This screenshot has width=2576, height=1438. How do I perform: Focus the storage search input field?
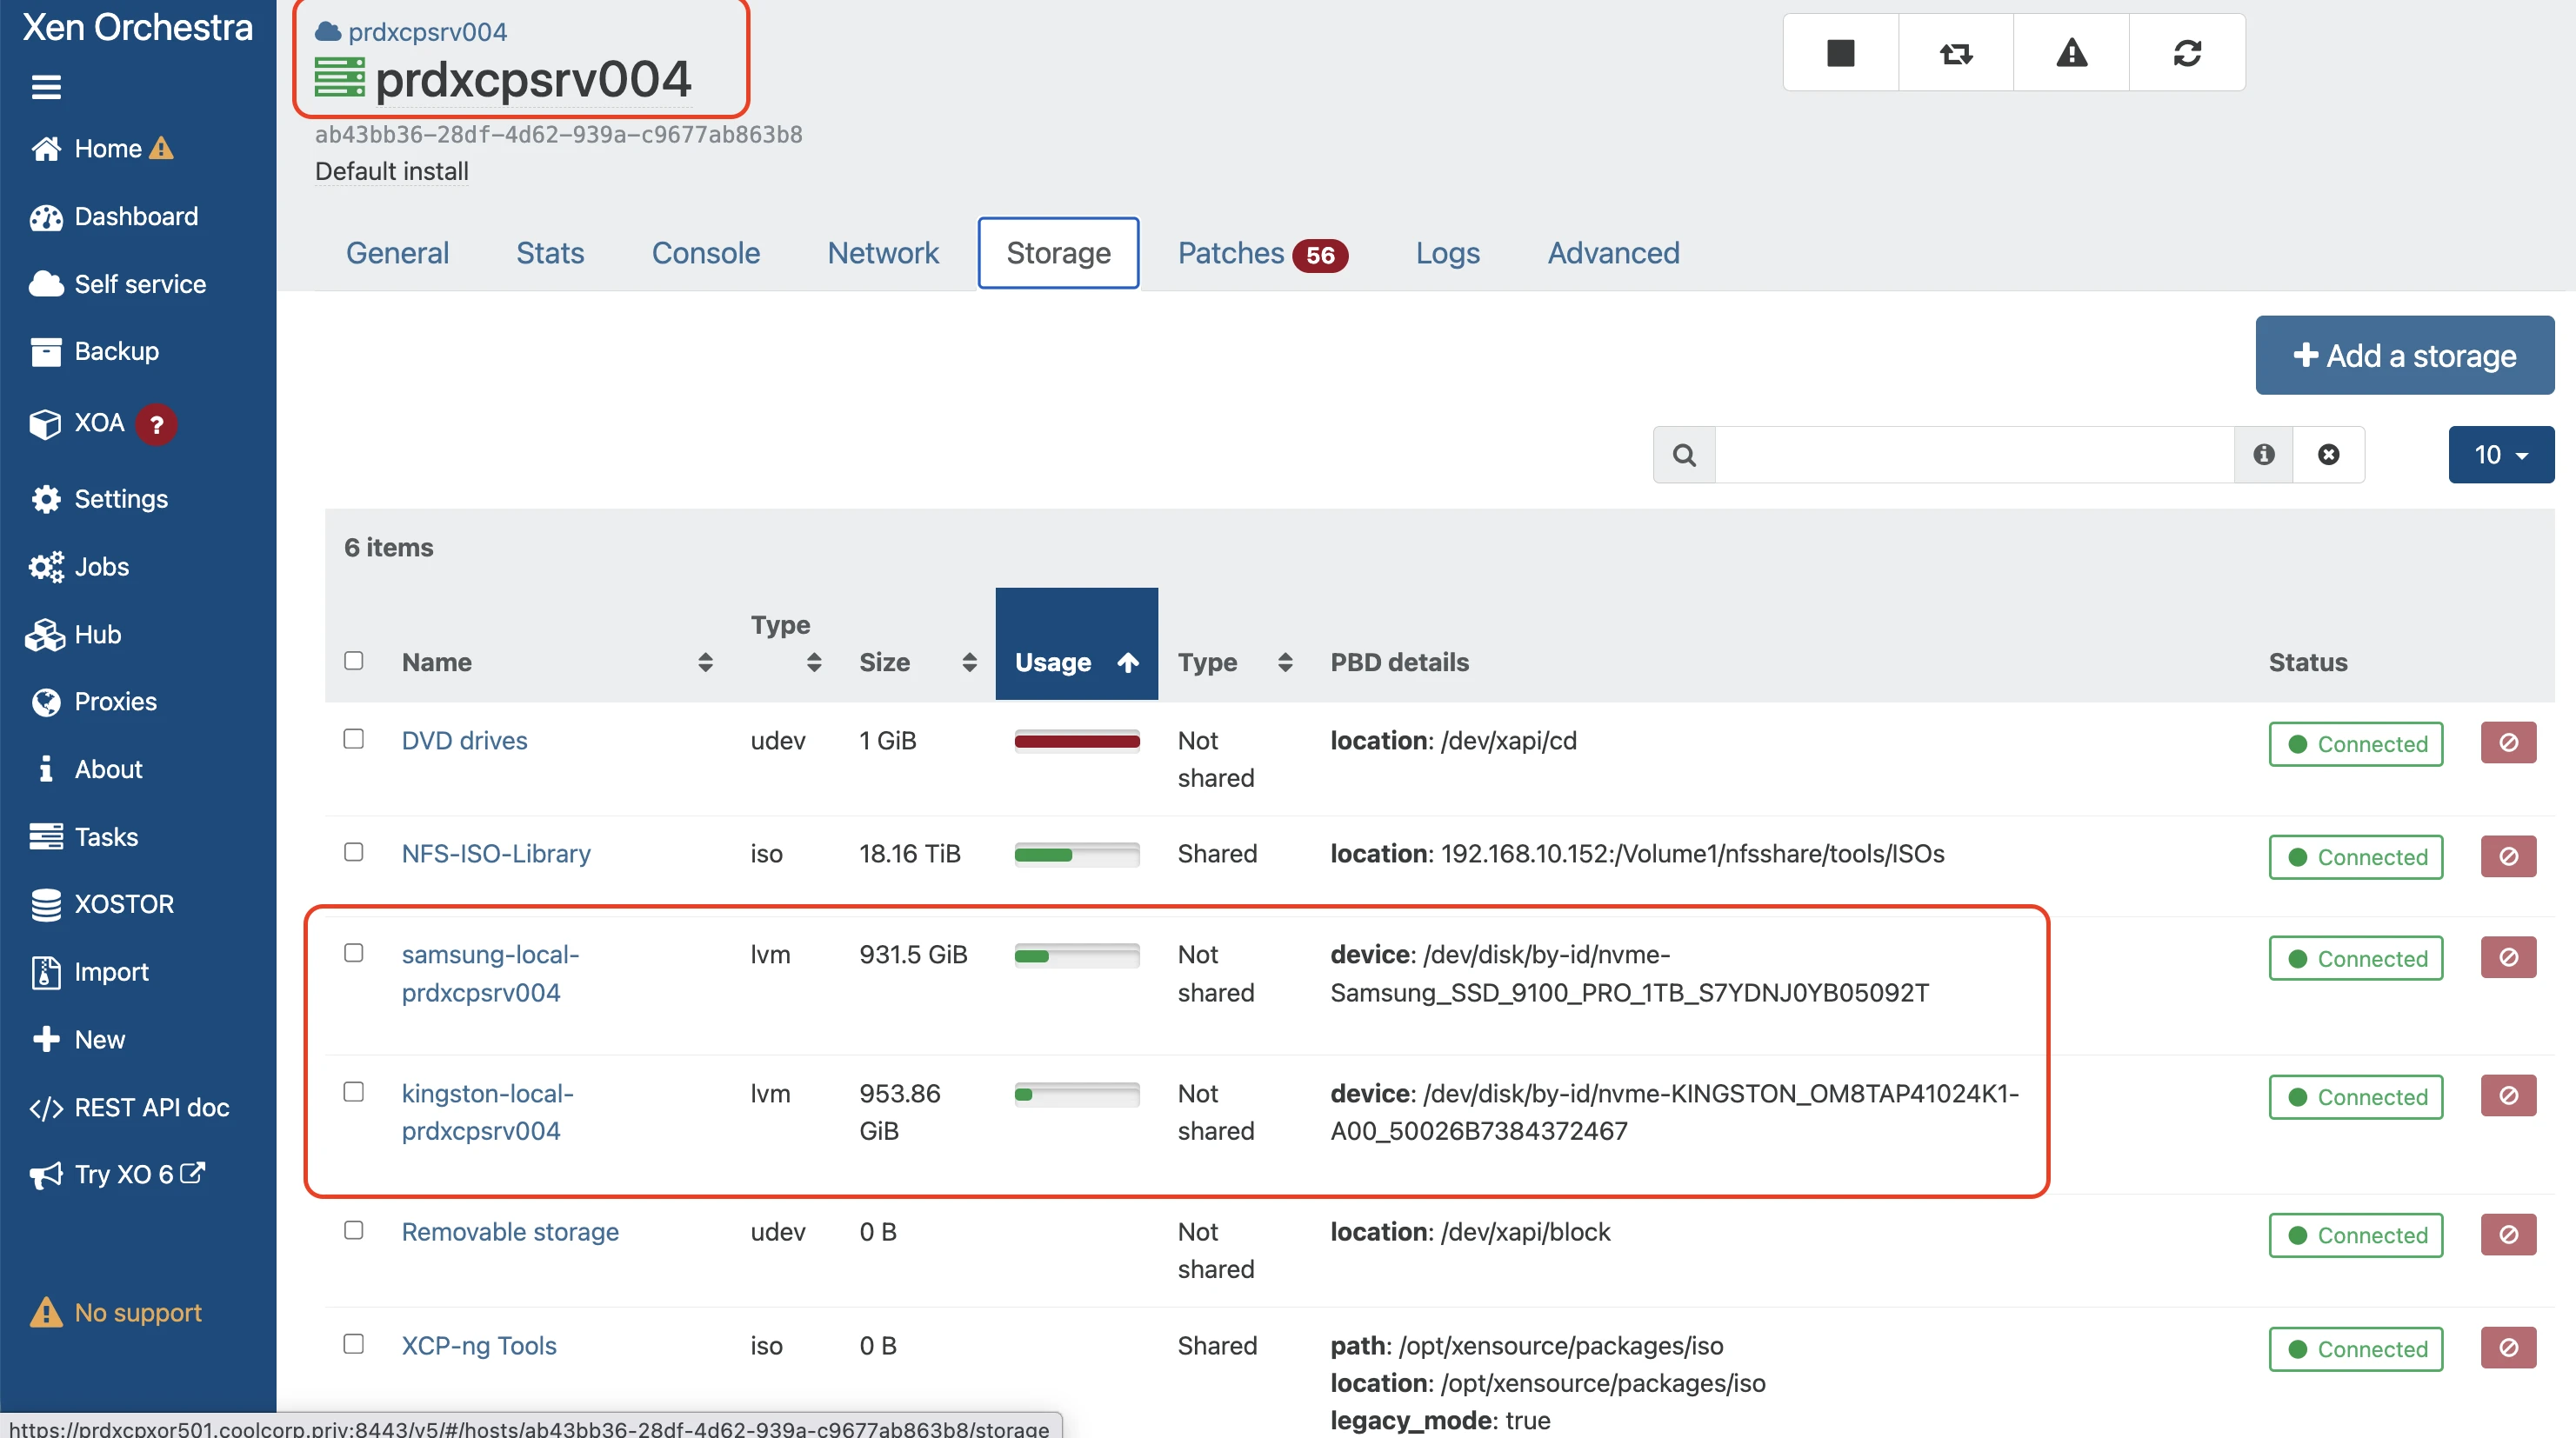[1974, 455]
